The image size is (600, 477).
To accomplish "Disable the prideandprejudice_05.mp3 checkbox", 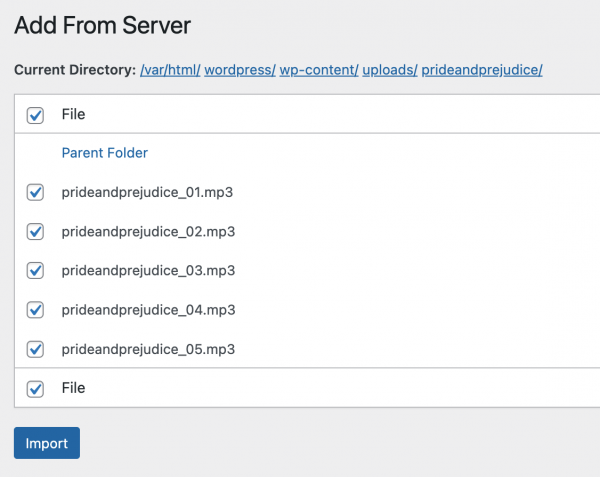I will (36, 349).
